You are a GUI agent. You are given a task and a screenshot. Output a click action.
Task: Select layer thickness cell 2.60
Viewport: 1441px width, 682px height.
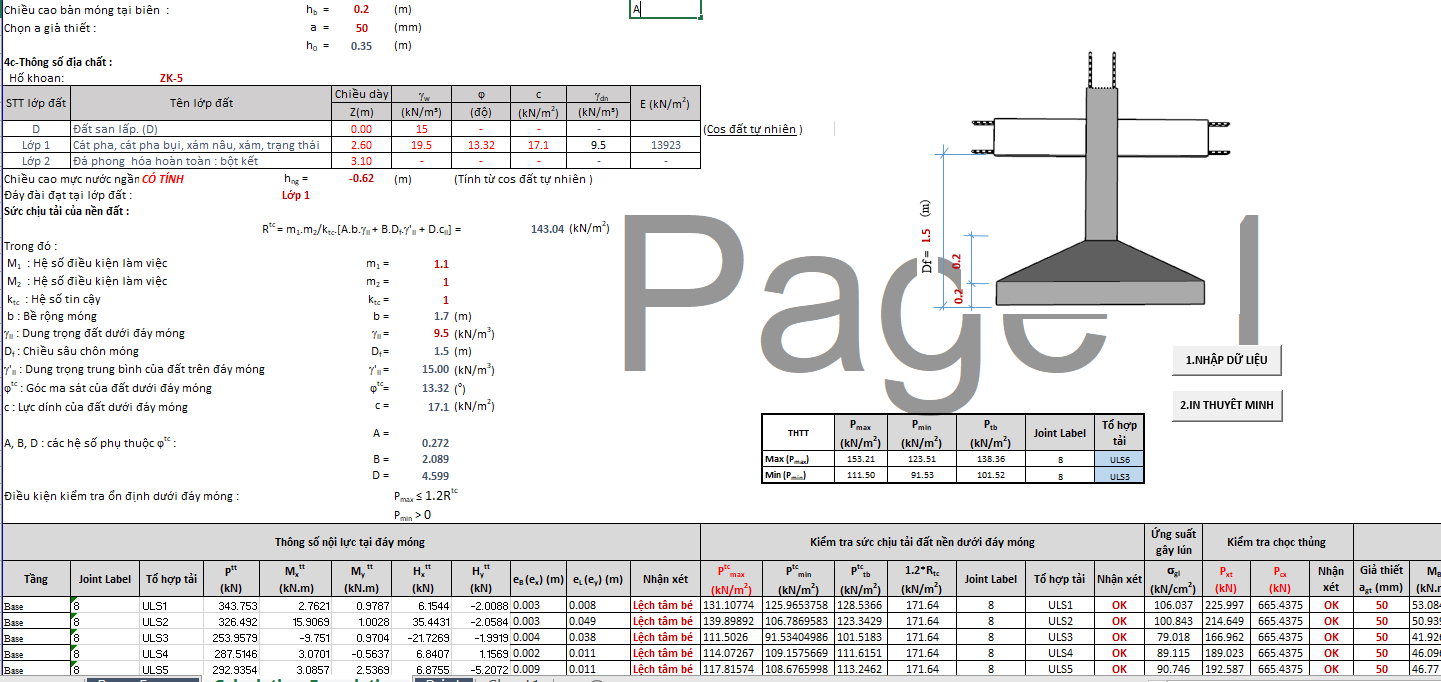(x=361, y=145)
